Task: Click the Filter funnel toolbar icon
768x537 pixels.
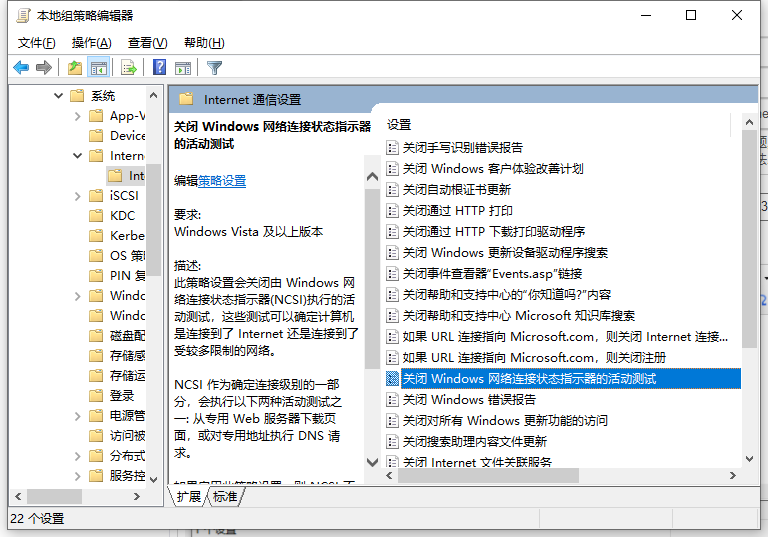Action: 215,67
